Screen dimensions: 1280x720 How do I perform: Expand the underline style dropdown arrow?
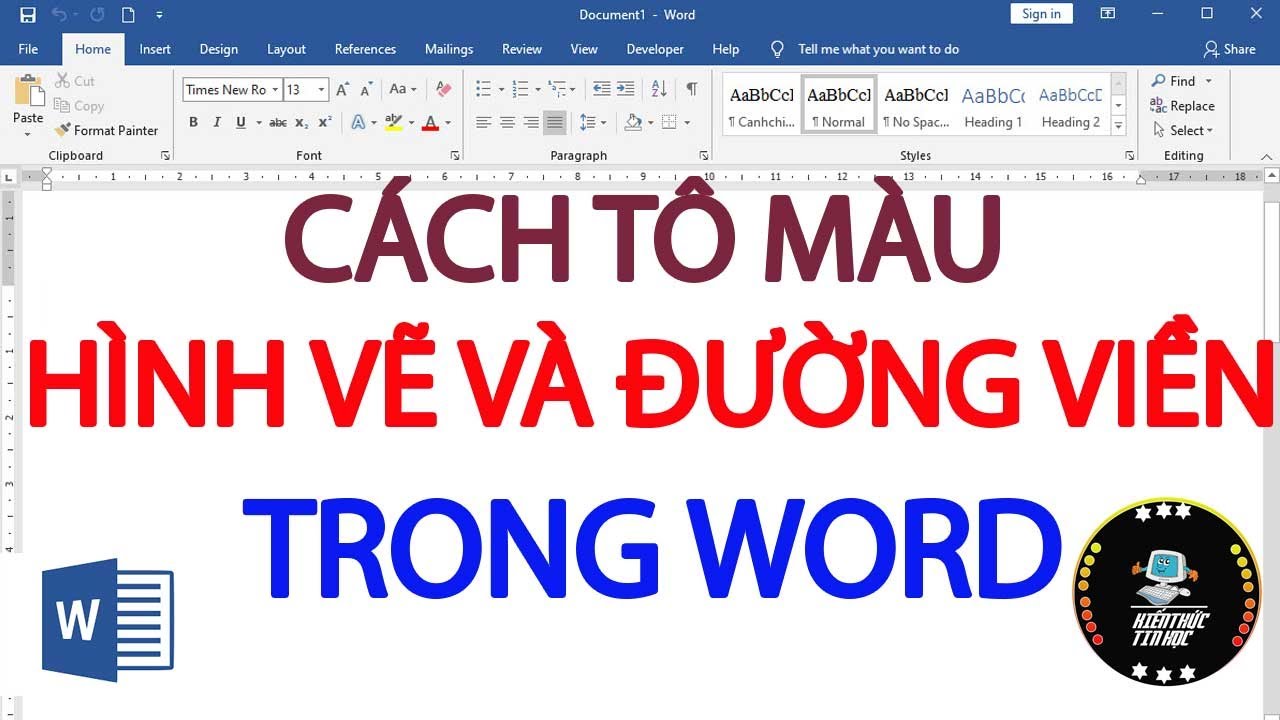tap(259, 122)
